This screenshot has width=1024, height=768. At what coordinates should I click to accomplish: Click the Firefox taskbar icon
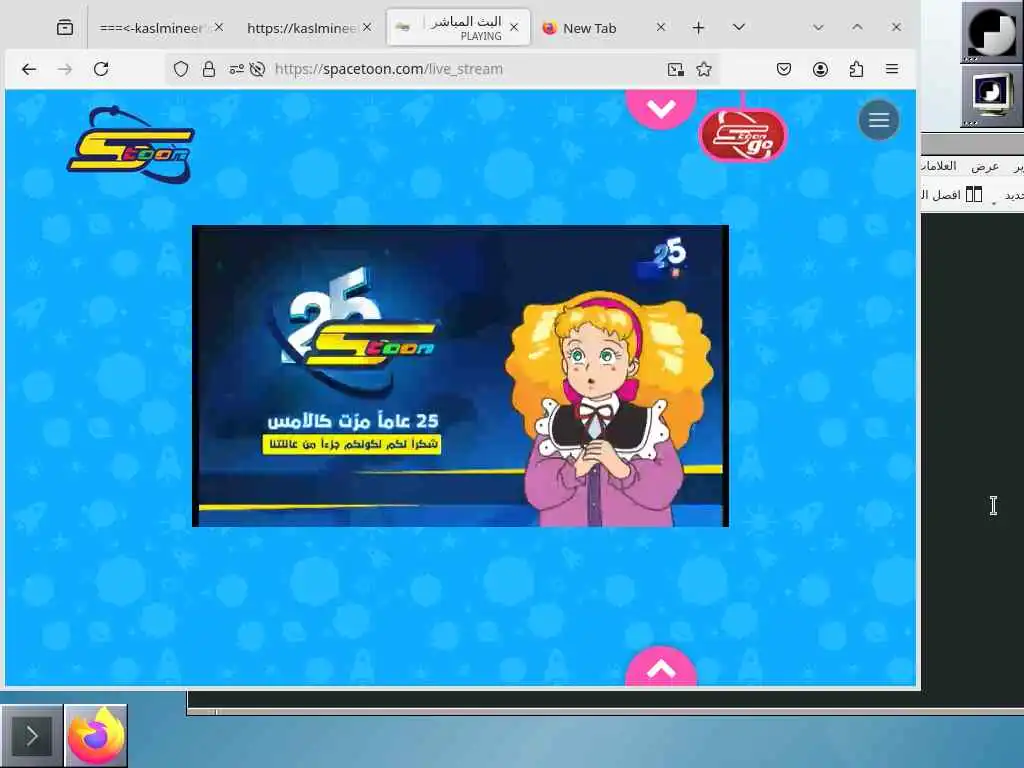tap(96, 736)
